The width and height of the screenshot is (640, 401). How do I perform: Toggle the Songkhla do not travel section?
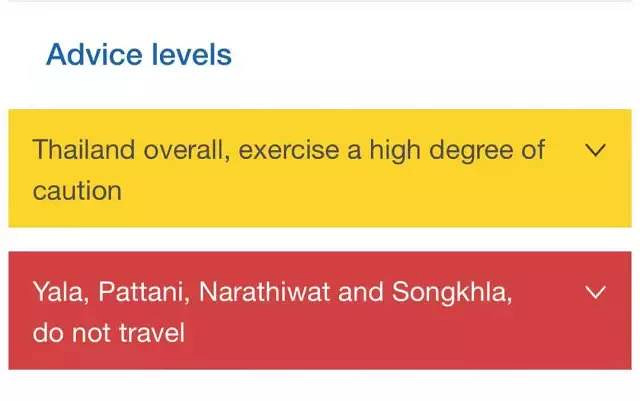point(320,311)
